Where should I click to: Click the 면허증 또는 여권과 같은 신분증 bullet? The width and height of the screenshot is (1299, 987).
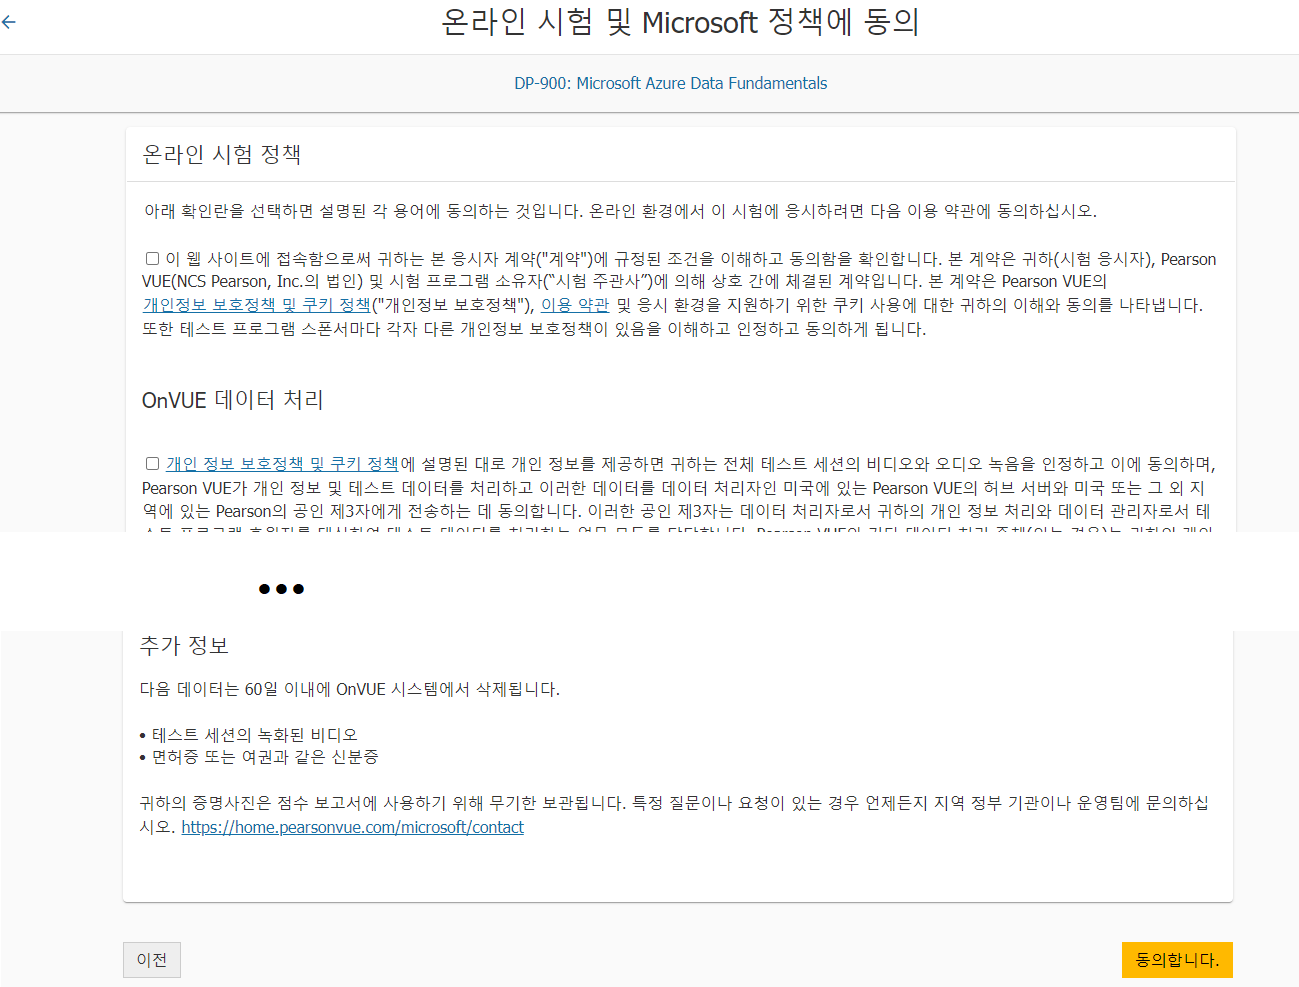265,757
